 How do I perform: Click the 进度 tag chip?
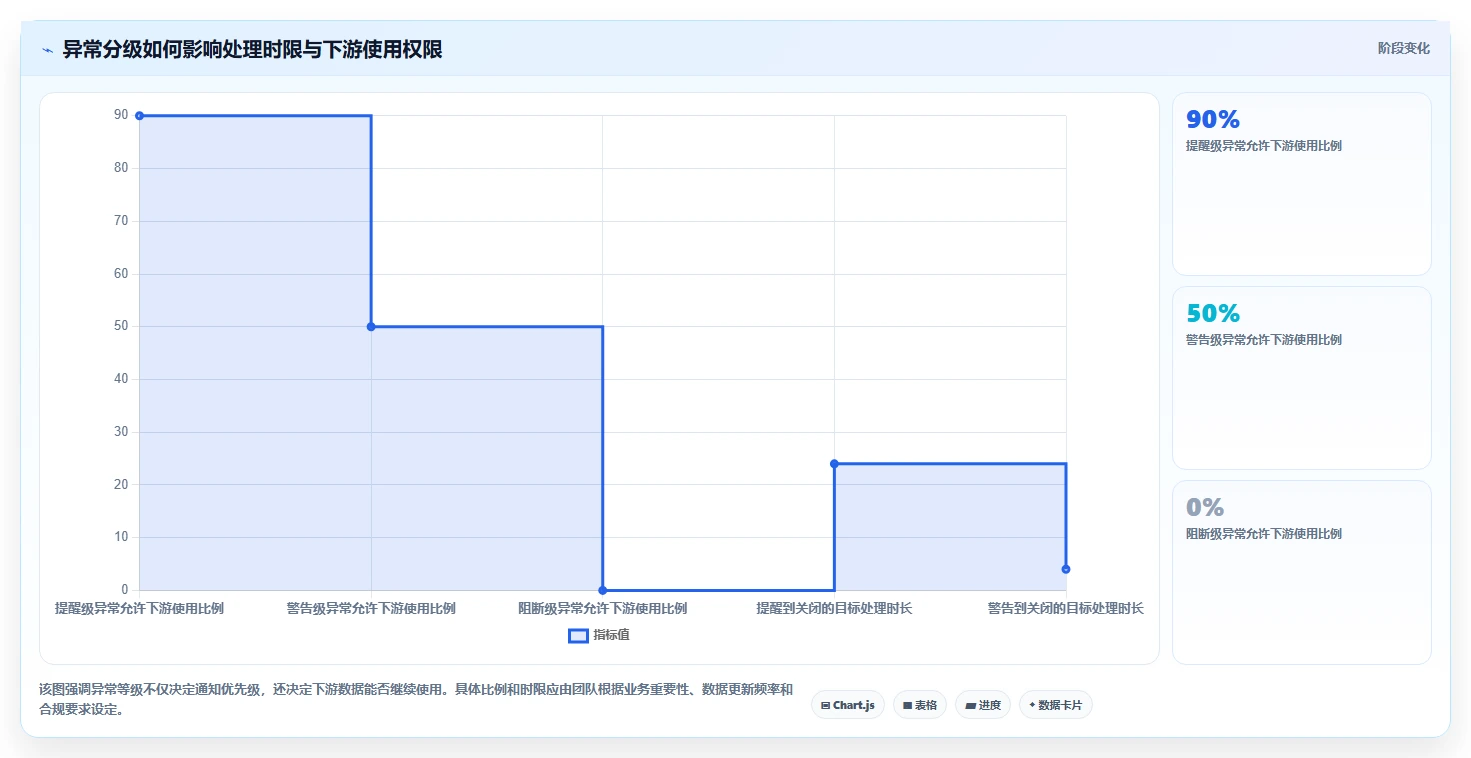click(x=983, y=705)
